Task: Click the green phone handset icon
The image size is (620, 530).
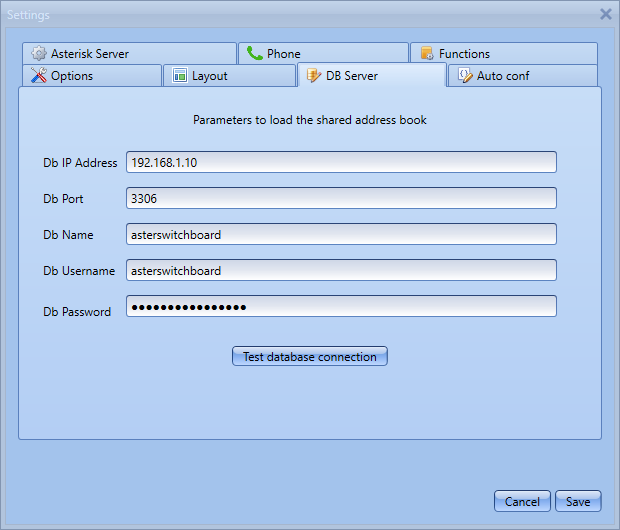Action: 255,53
